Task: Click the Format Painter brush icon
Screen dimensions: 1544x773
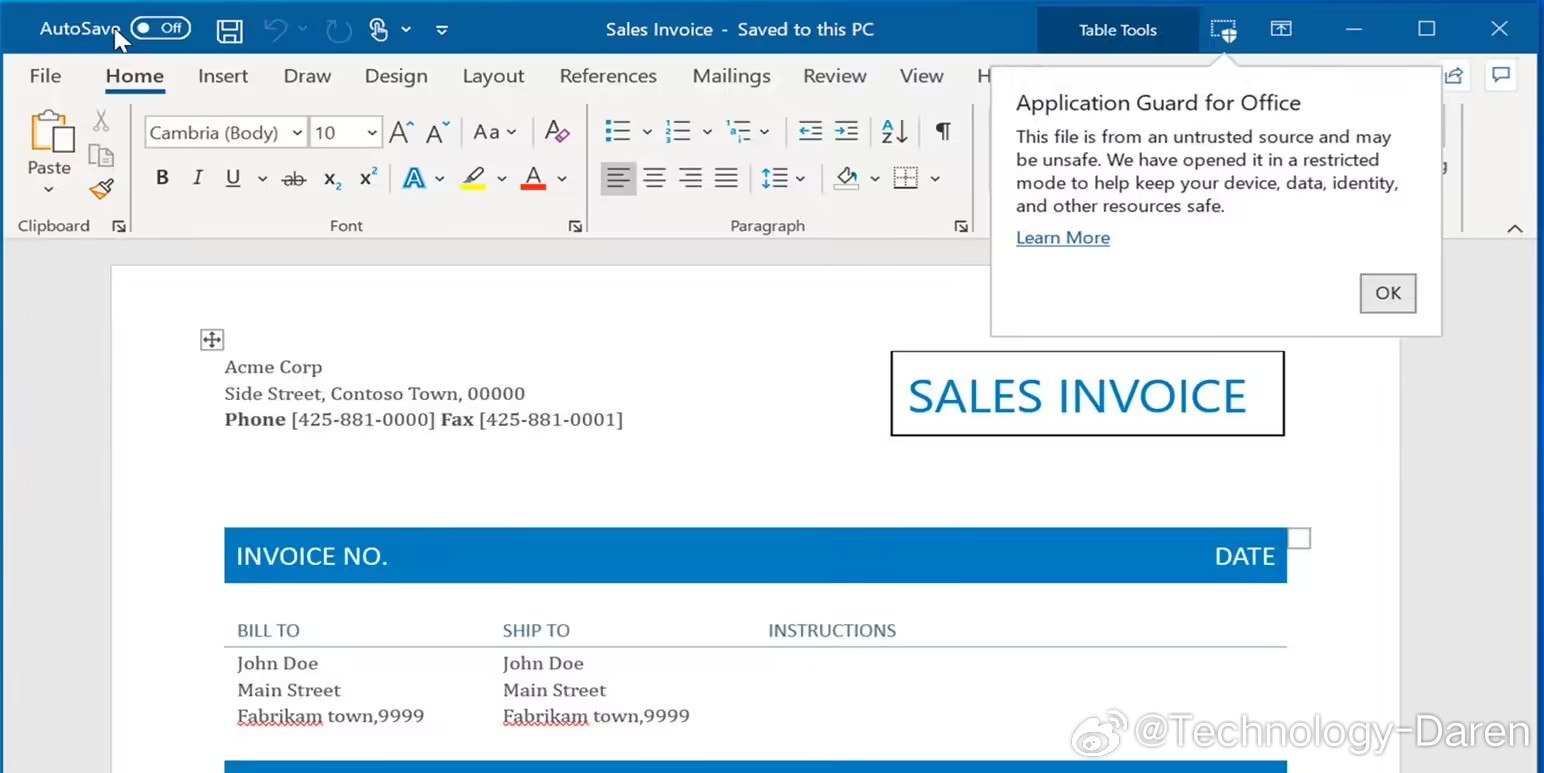Action: 101,189
